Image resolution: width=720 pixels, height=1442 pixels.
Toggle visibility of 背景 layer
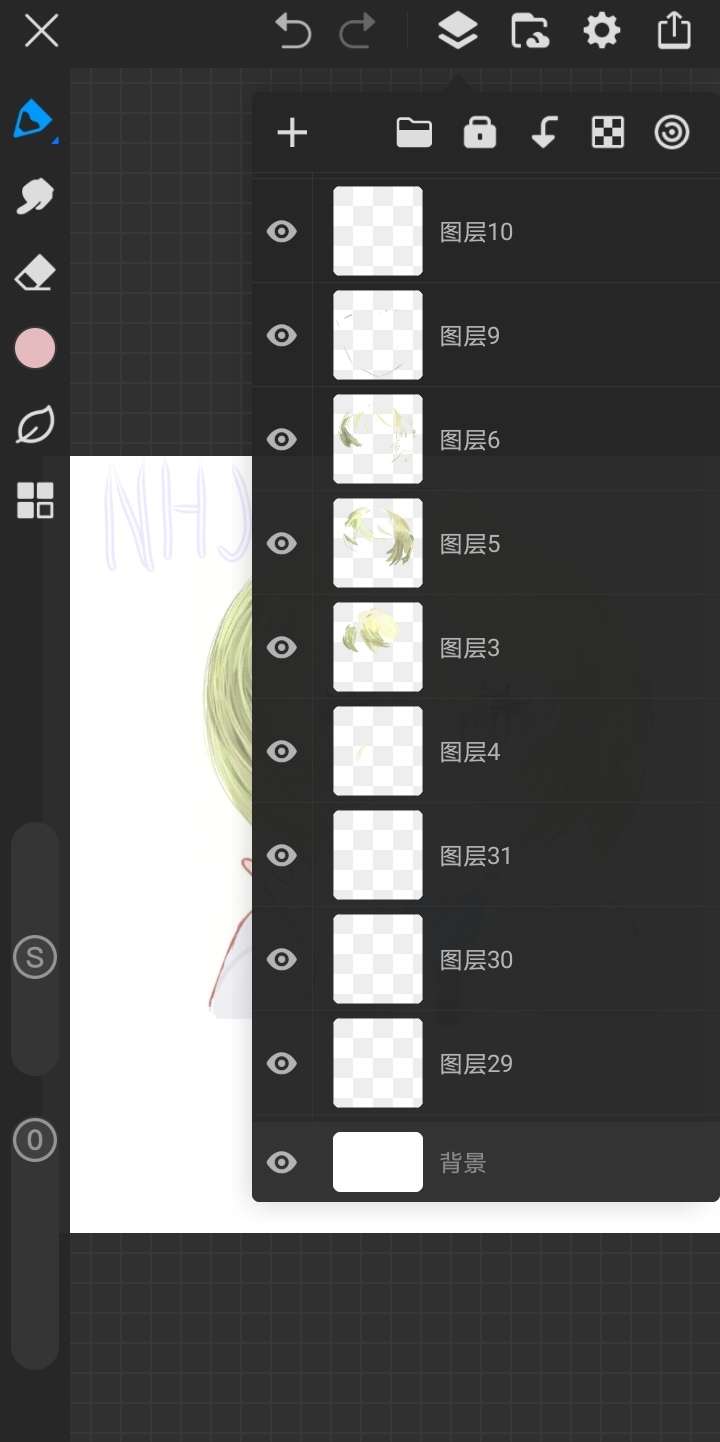click(x=283, y=1162)
